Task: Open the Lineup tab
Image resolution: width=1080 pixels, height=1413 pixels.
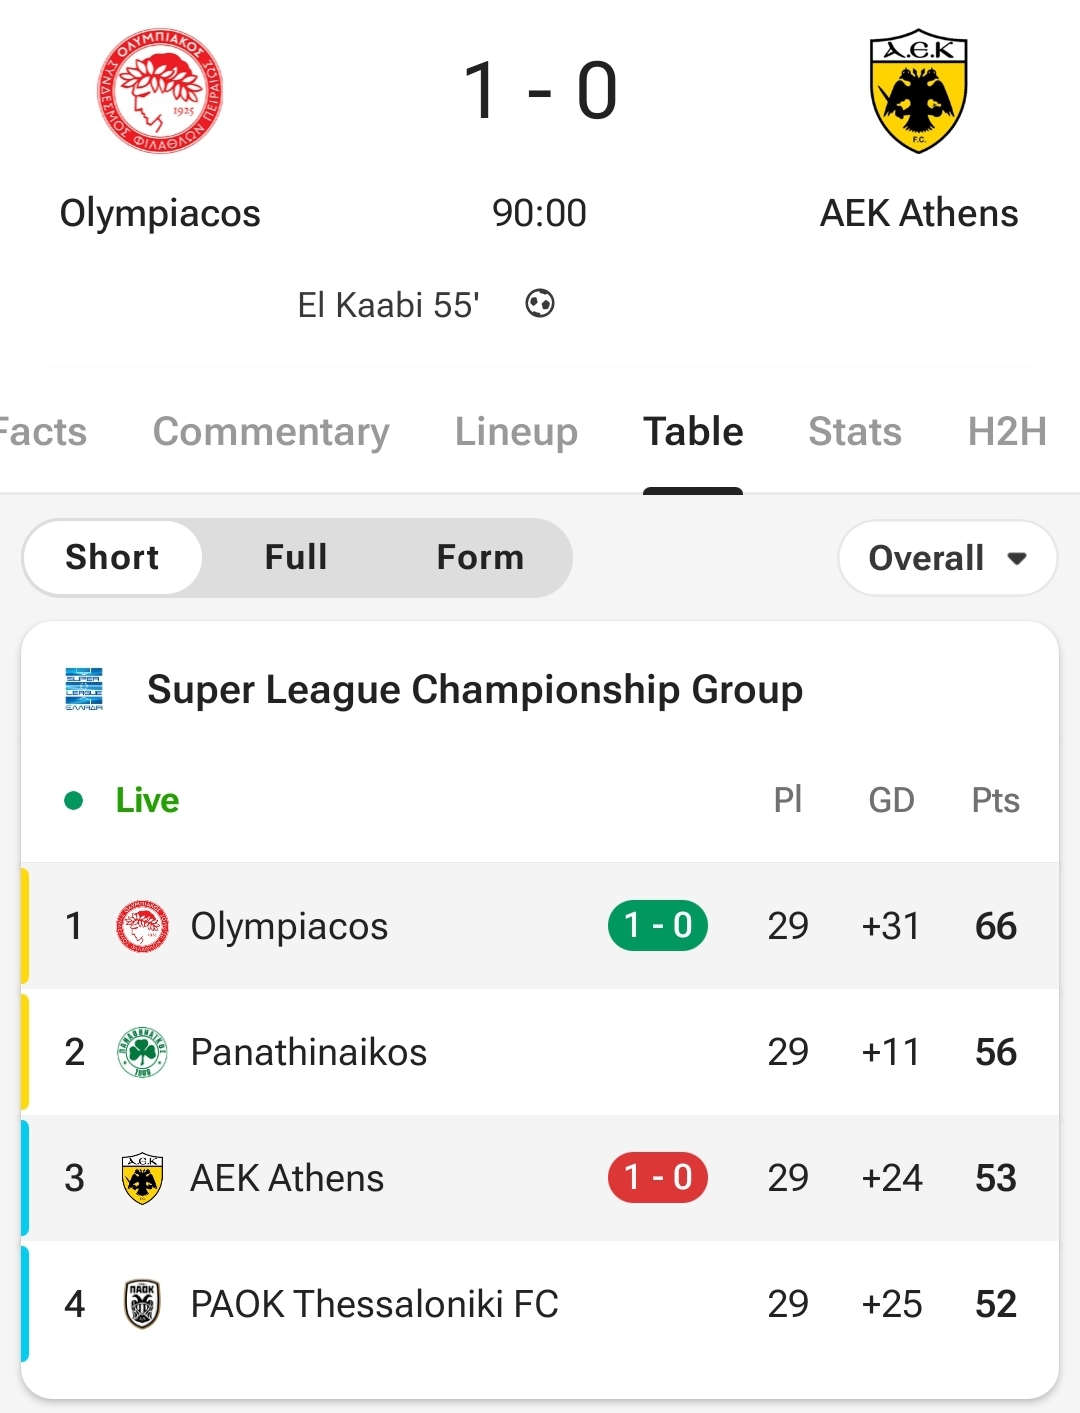Action: point(516,431)
